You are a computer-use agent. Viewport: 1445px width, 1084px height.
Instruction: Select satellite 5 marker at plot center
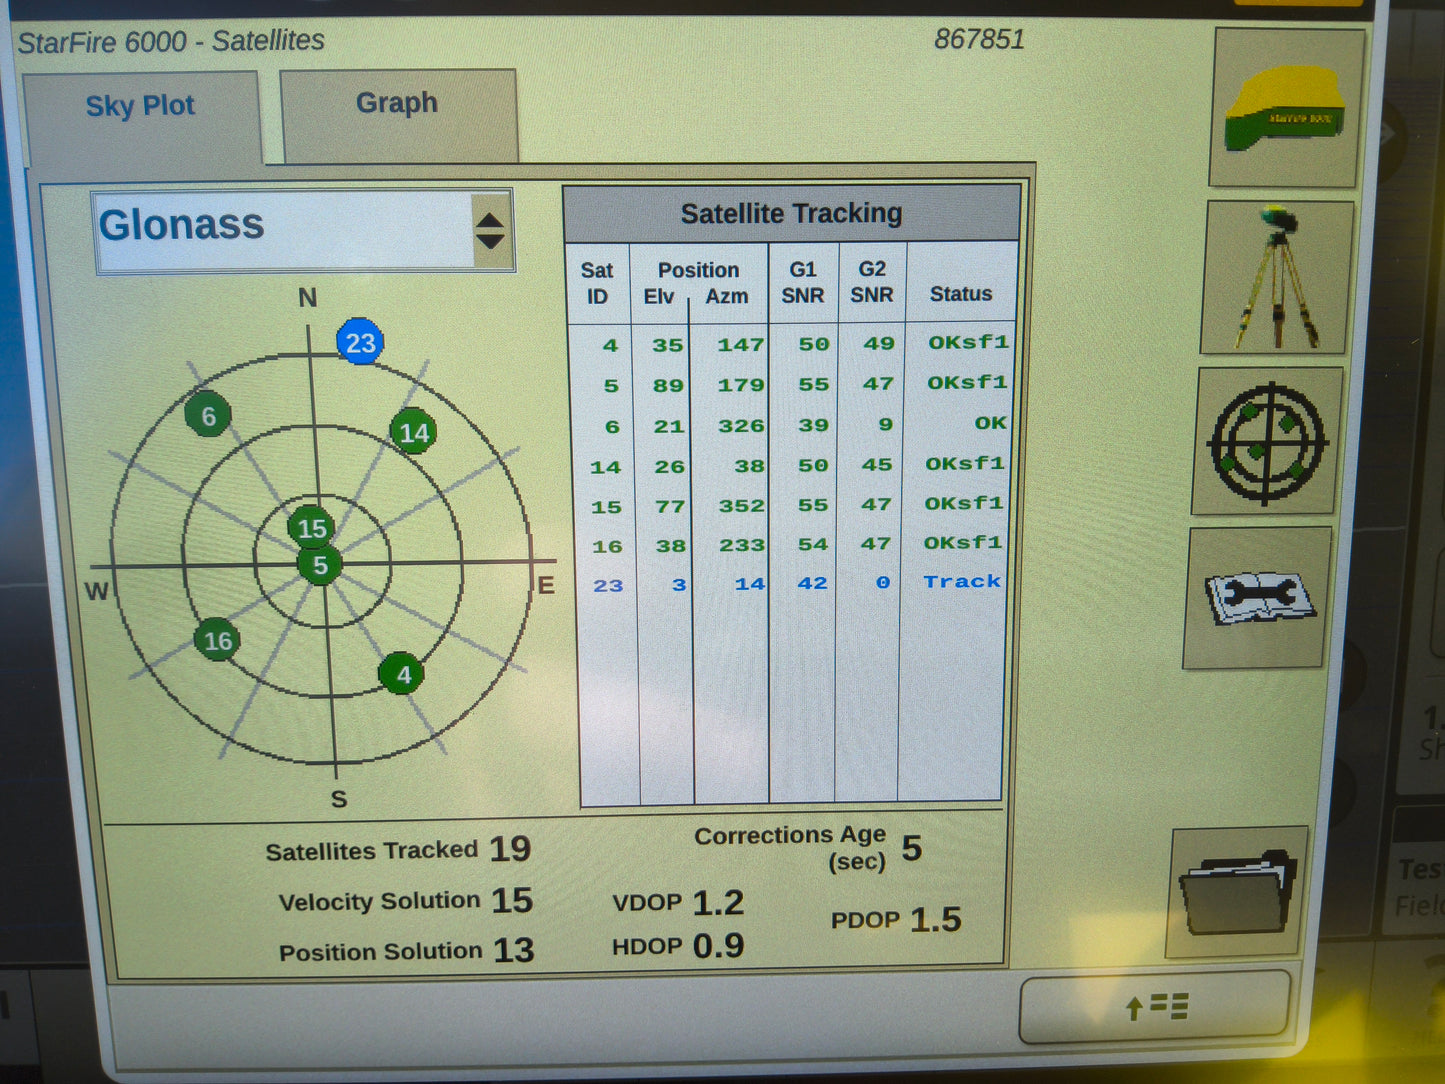[x=320, y=565]
